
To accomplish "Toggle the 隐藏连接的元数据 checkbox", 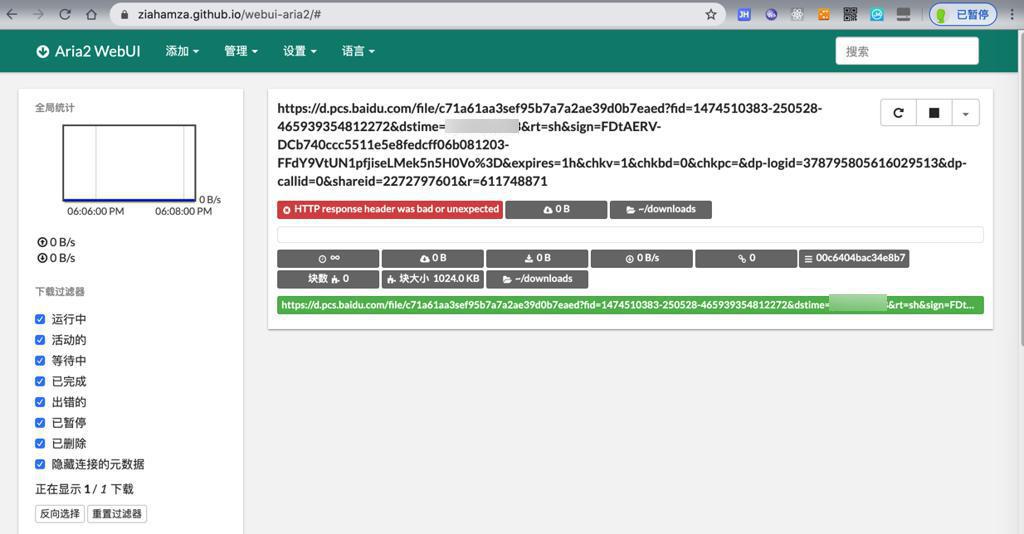I will tap(40, 464).
